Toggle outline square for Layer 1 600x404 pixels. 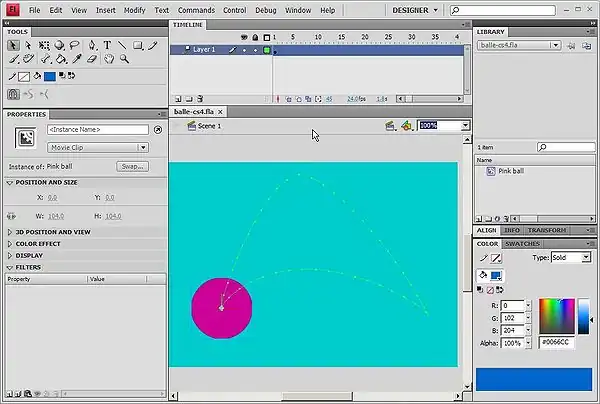267,49
